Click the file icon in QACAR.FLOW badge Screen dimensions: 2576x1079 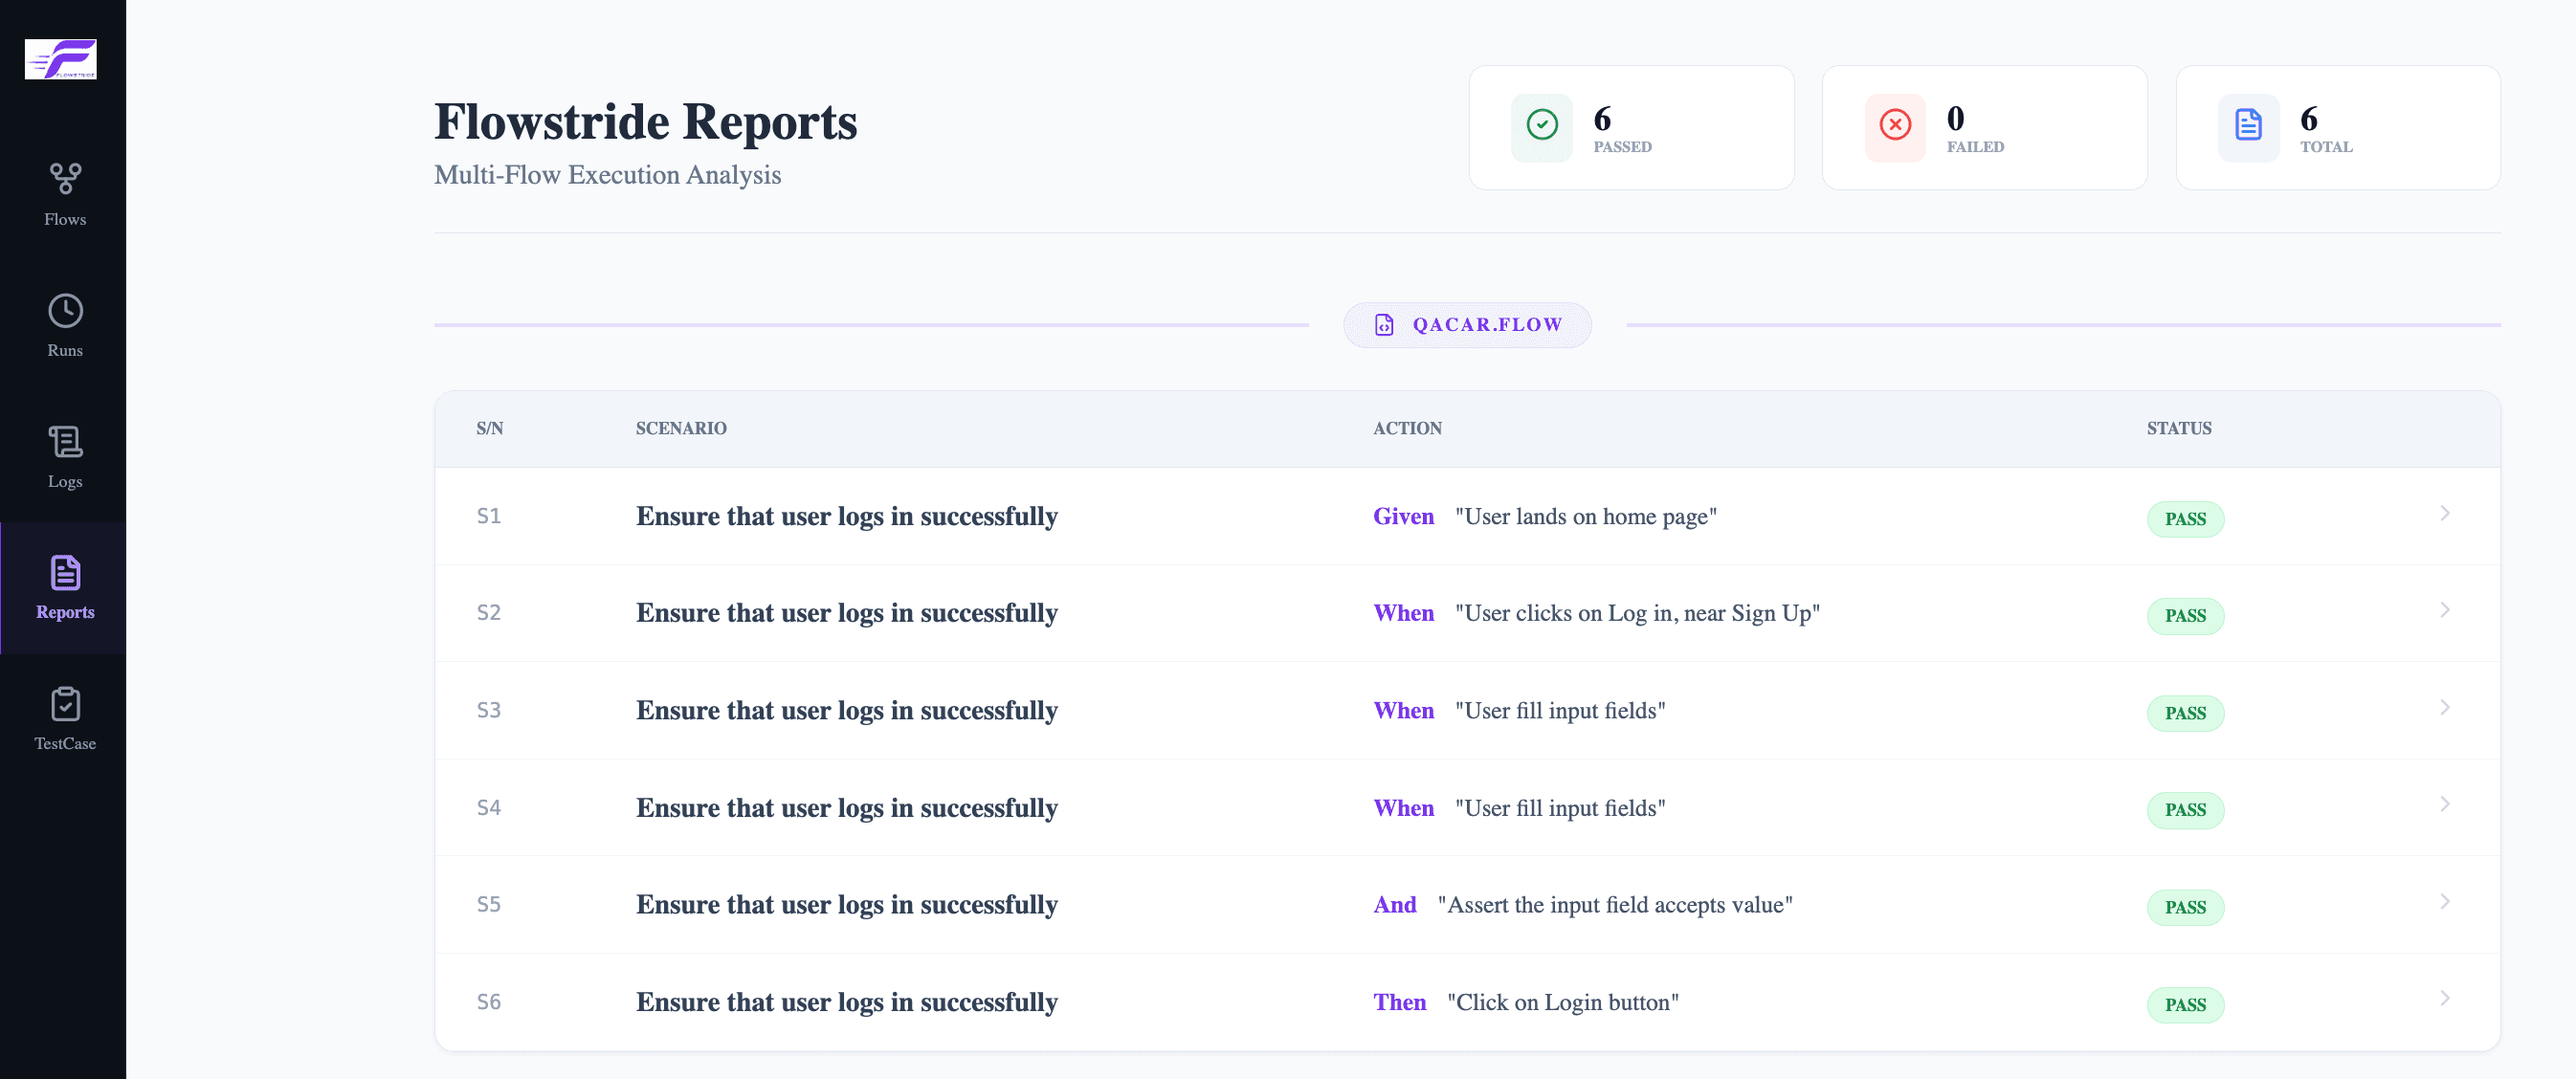pyautogui.click(x=1384, y=325)
